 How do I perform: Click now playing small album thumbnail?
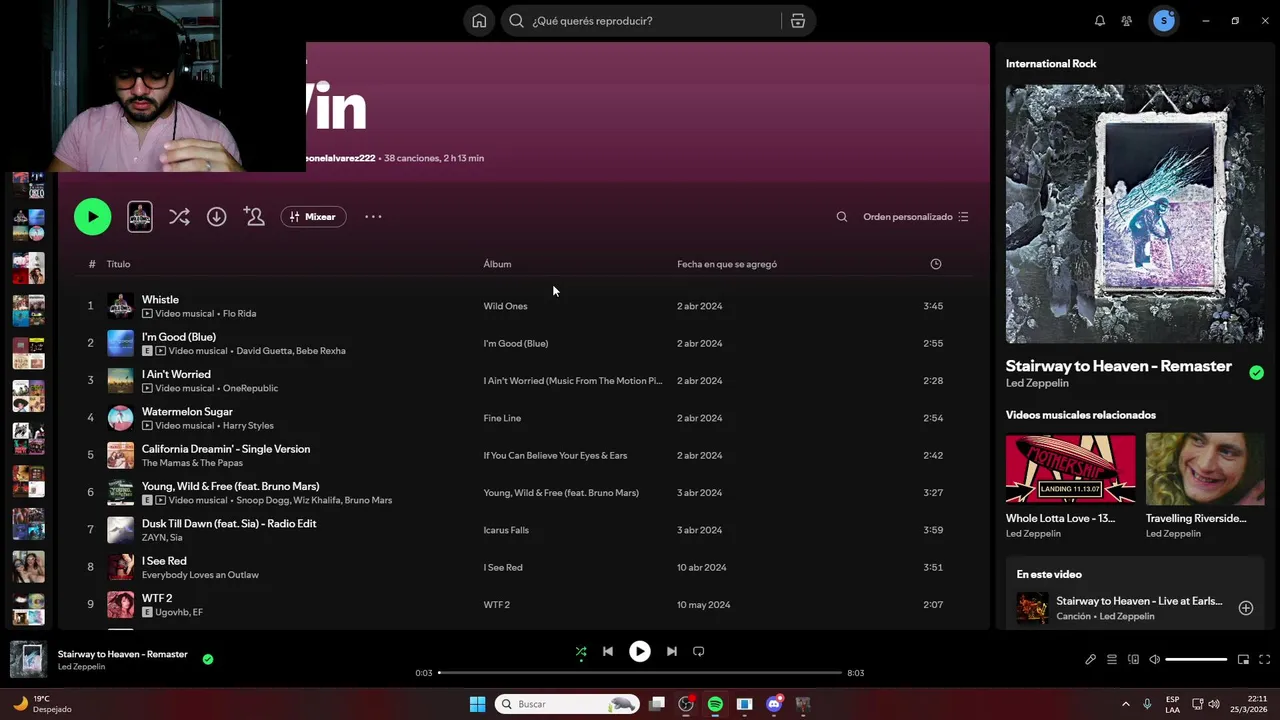(x=28, y=660)
